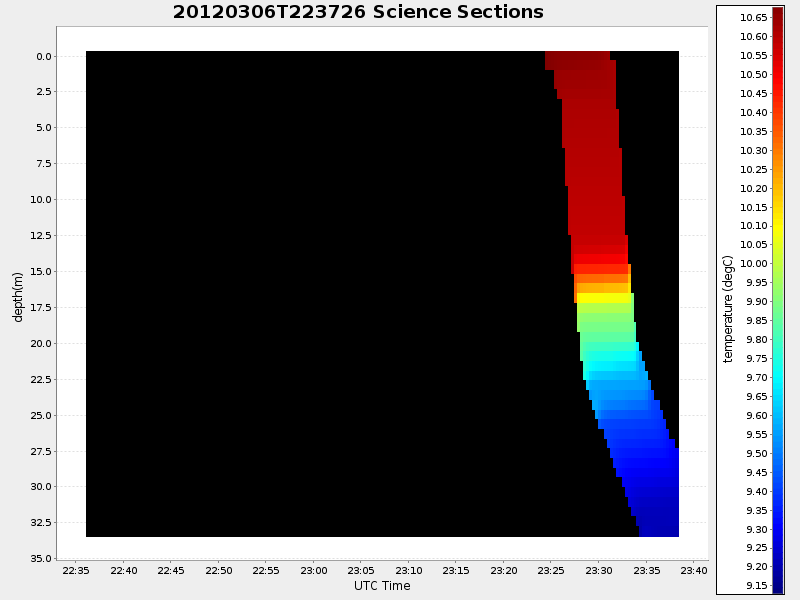This screenshot has width=800, height=600.
Task: Click the 22.5 depth tick label
Action: click(41, 380)
